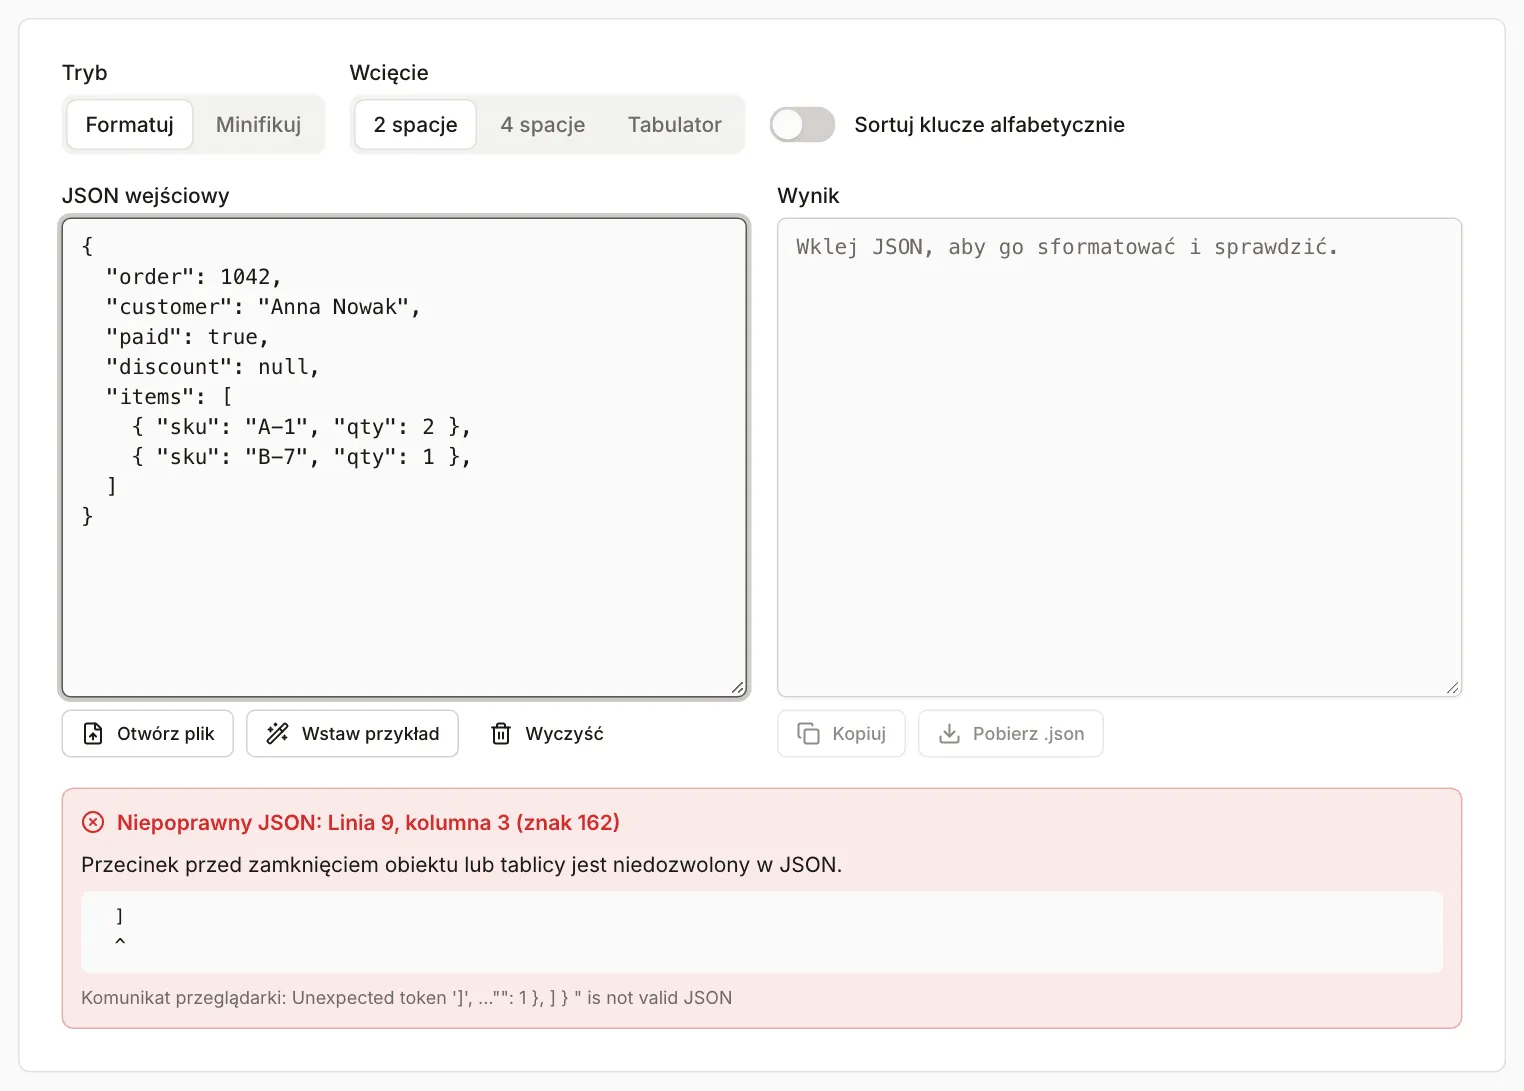This screenshot has height=1091, width=1524.
Task: Click the Sortuj klucze alfabetycznie label
Action: pyautogui.click(x=989, y=125)
